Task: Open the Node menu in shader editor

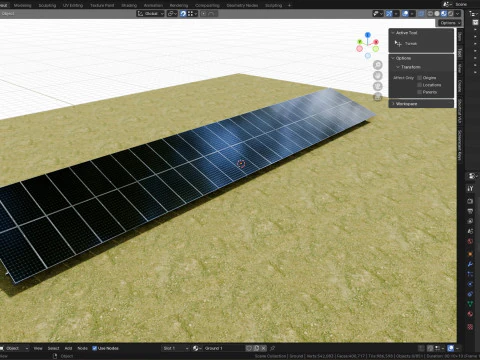Action: coord(82,348)
